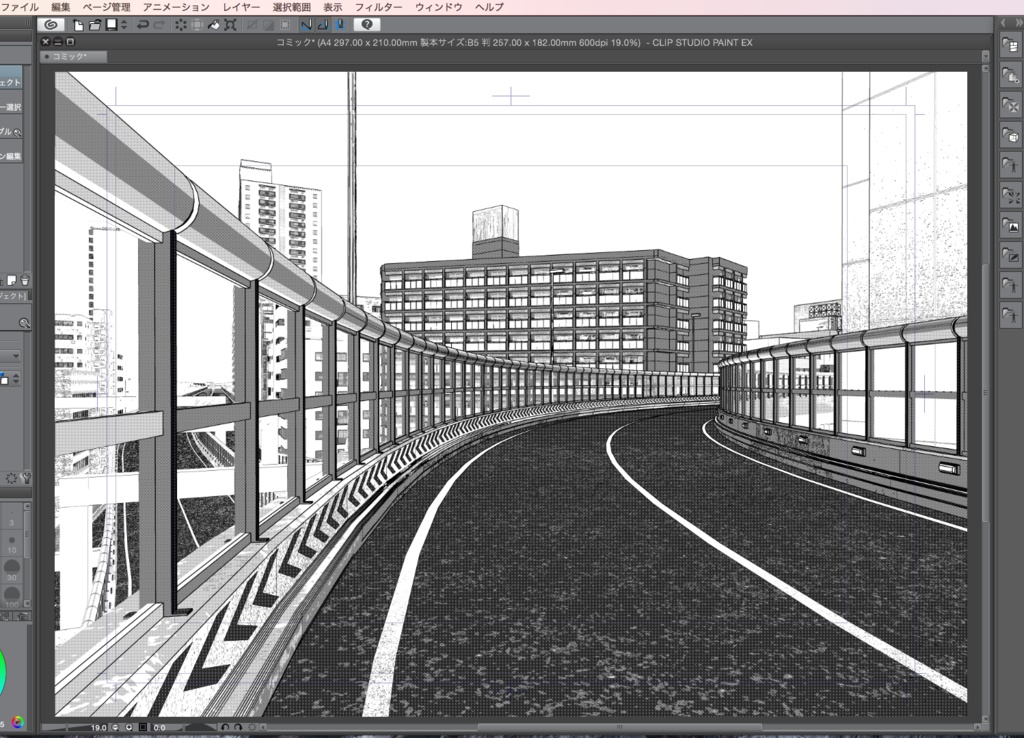Create a new canvas via the toolbar icon
This screenshot has height=738, width=1024.
tap(76, 23)
